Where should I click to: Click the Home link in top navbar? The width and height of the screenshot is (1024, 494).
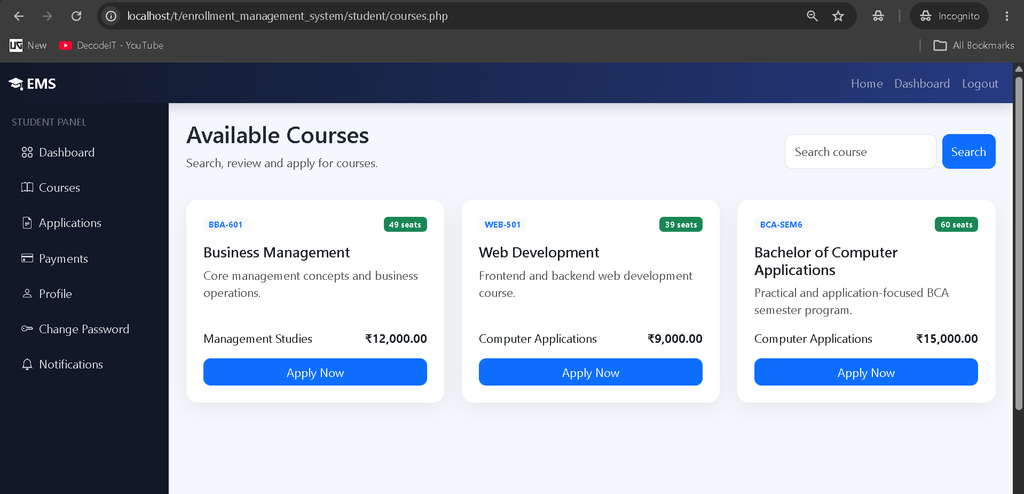[867, 84]
